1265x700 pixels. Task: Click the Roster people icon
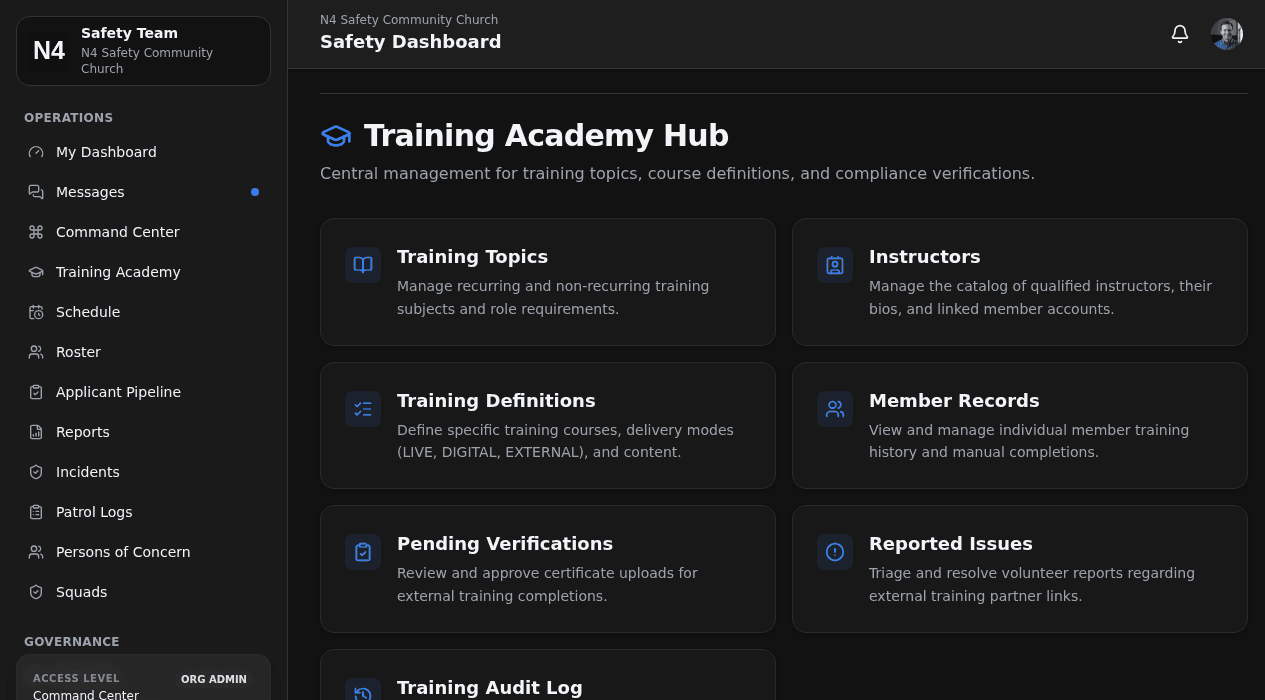pyautogui.click(x=36, y=352)
